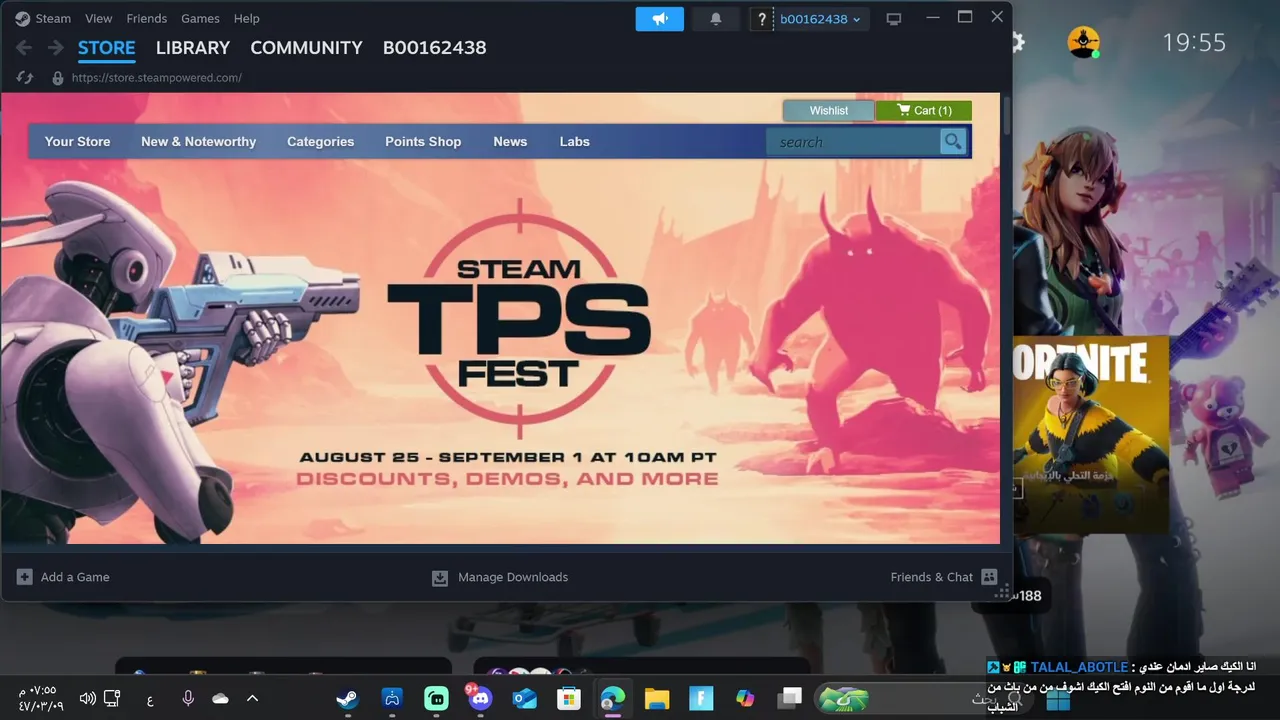Expand the Categories menu
Screen dimensions: 1280x720
[x=320, y=142]
